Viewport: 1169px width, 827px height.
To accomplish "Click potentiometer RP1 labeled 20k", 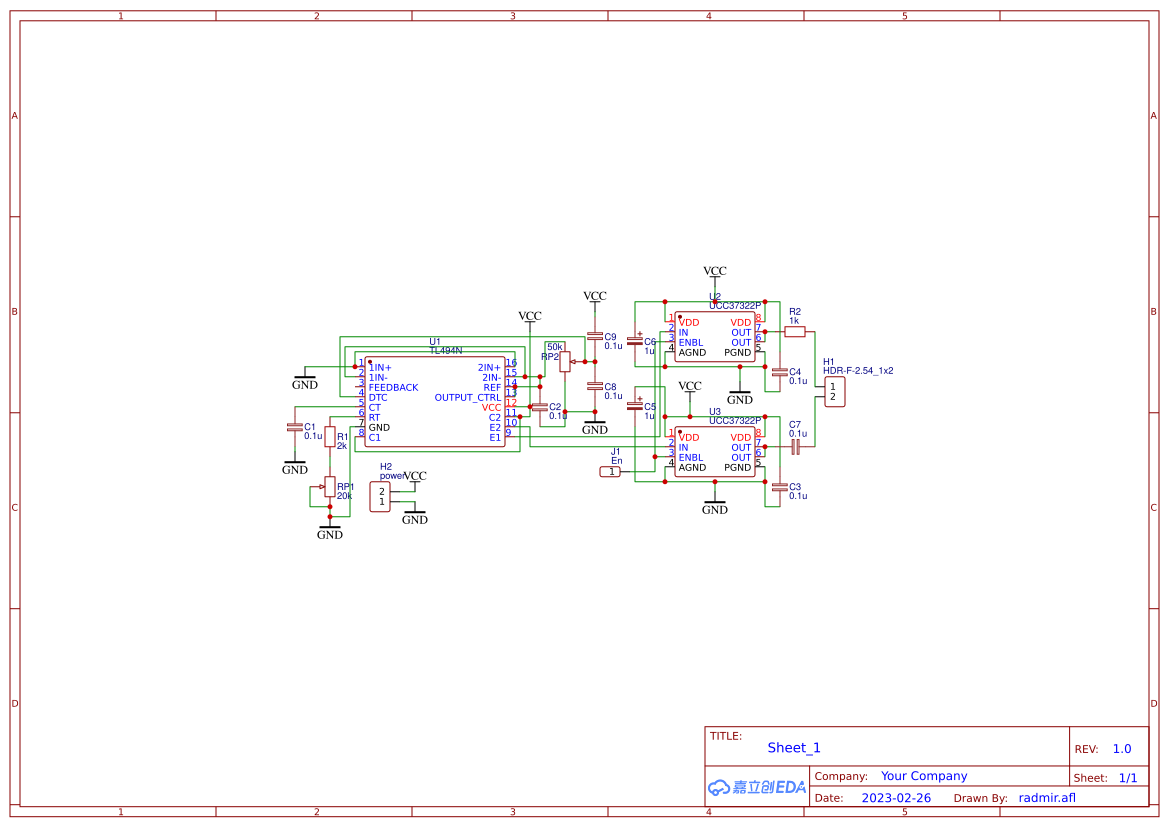I will click(x=330, y=487).
